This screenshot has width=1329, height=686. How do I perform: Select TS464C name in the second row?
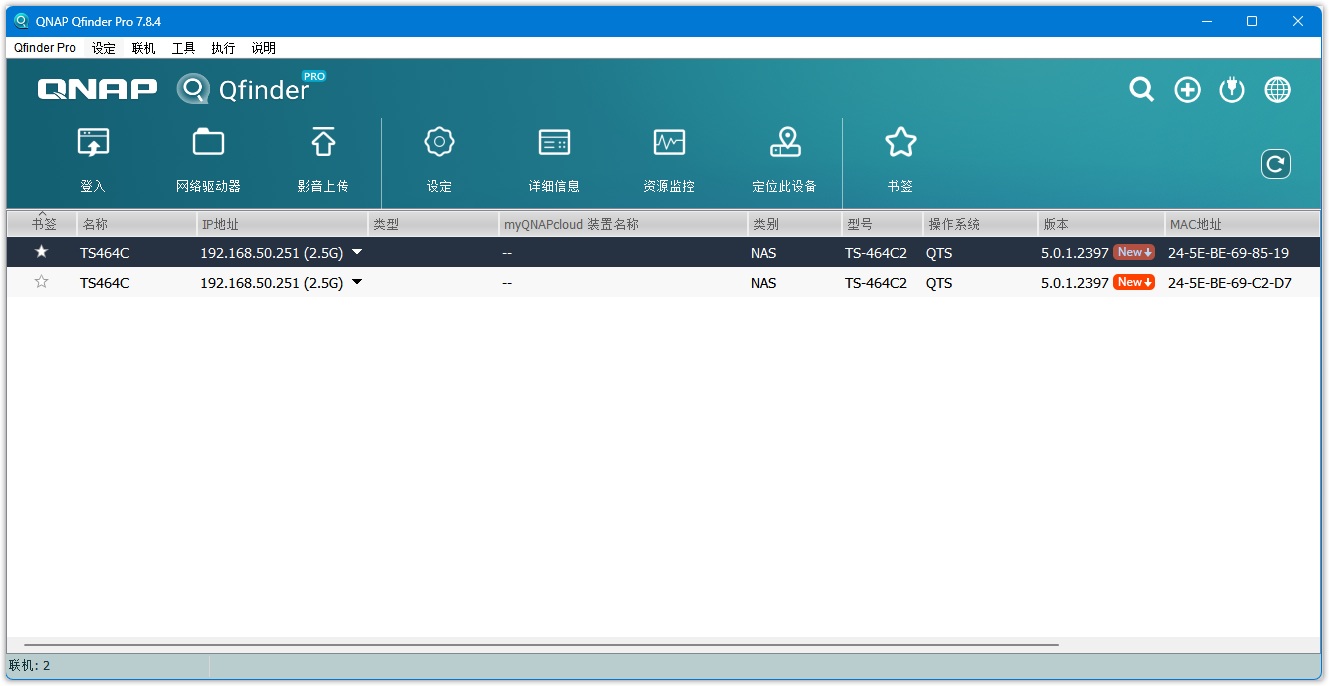pos(105,283)
